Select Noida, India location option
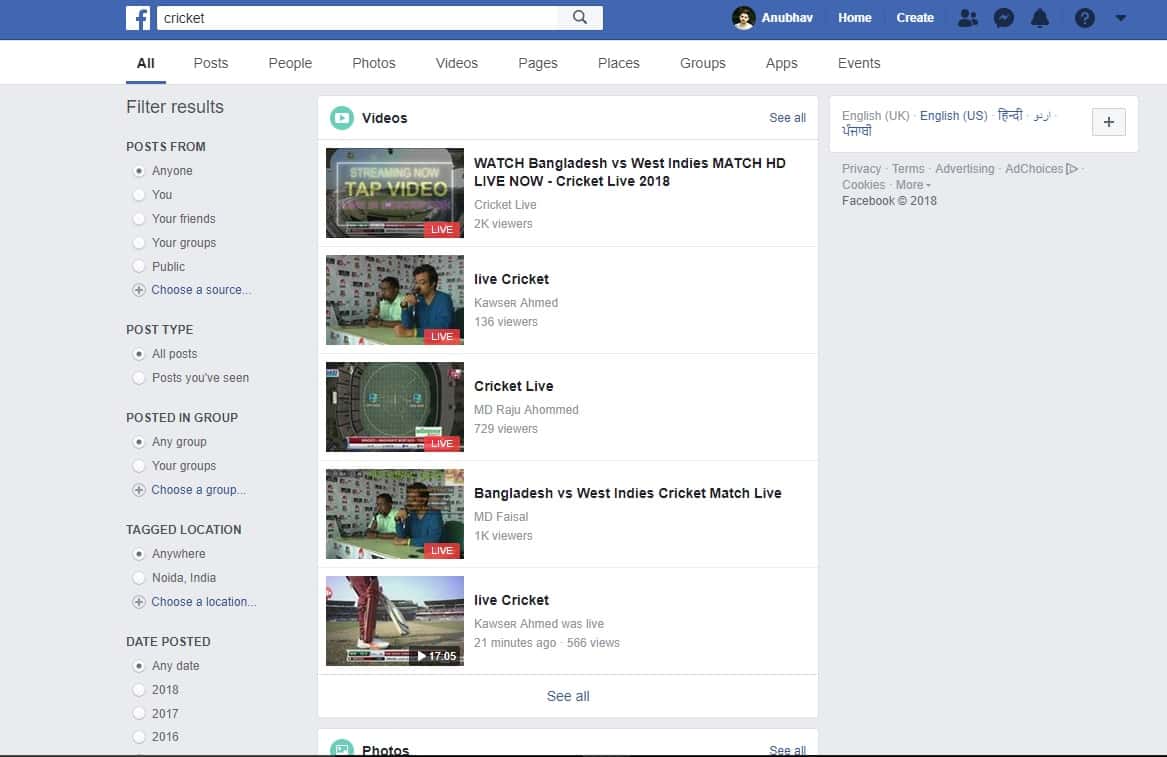 138,578
